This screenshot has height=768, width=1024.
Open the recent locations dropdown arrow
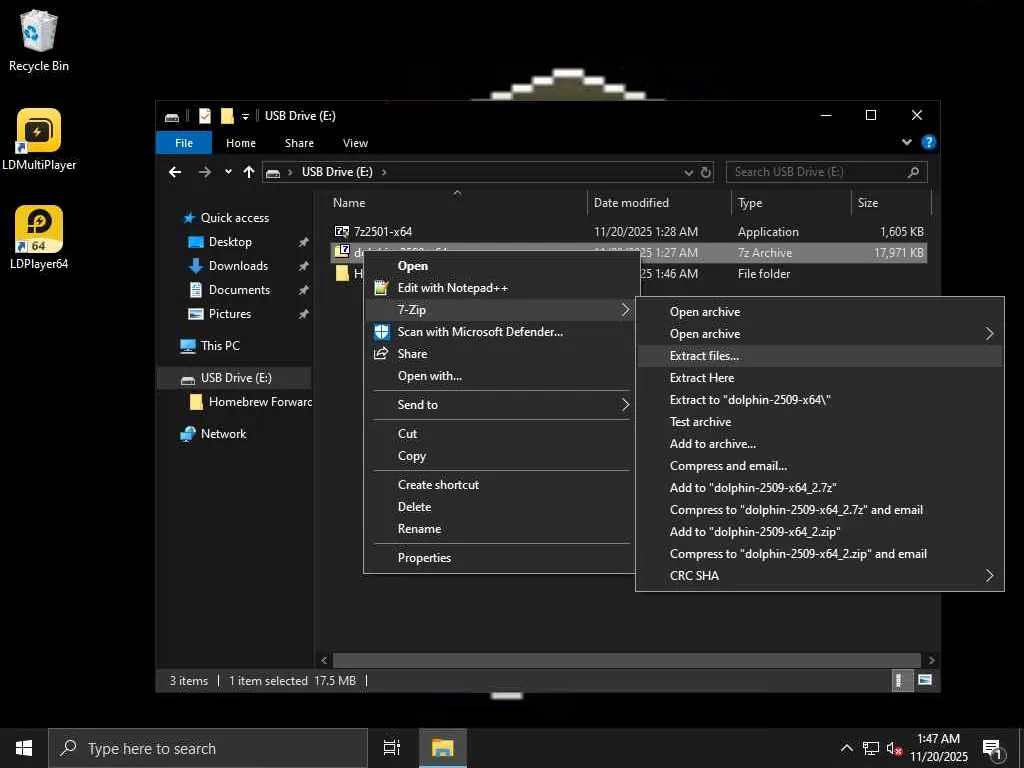[228, 172]
